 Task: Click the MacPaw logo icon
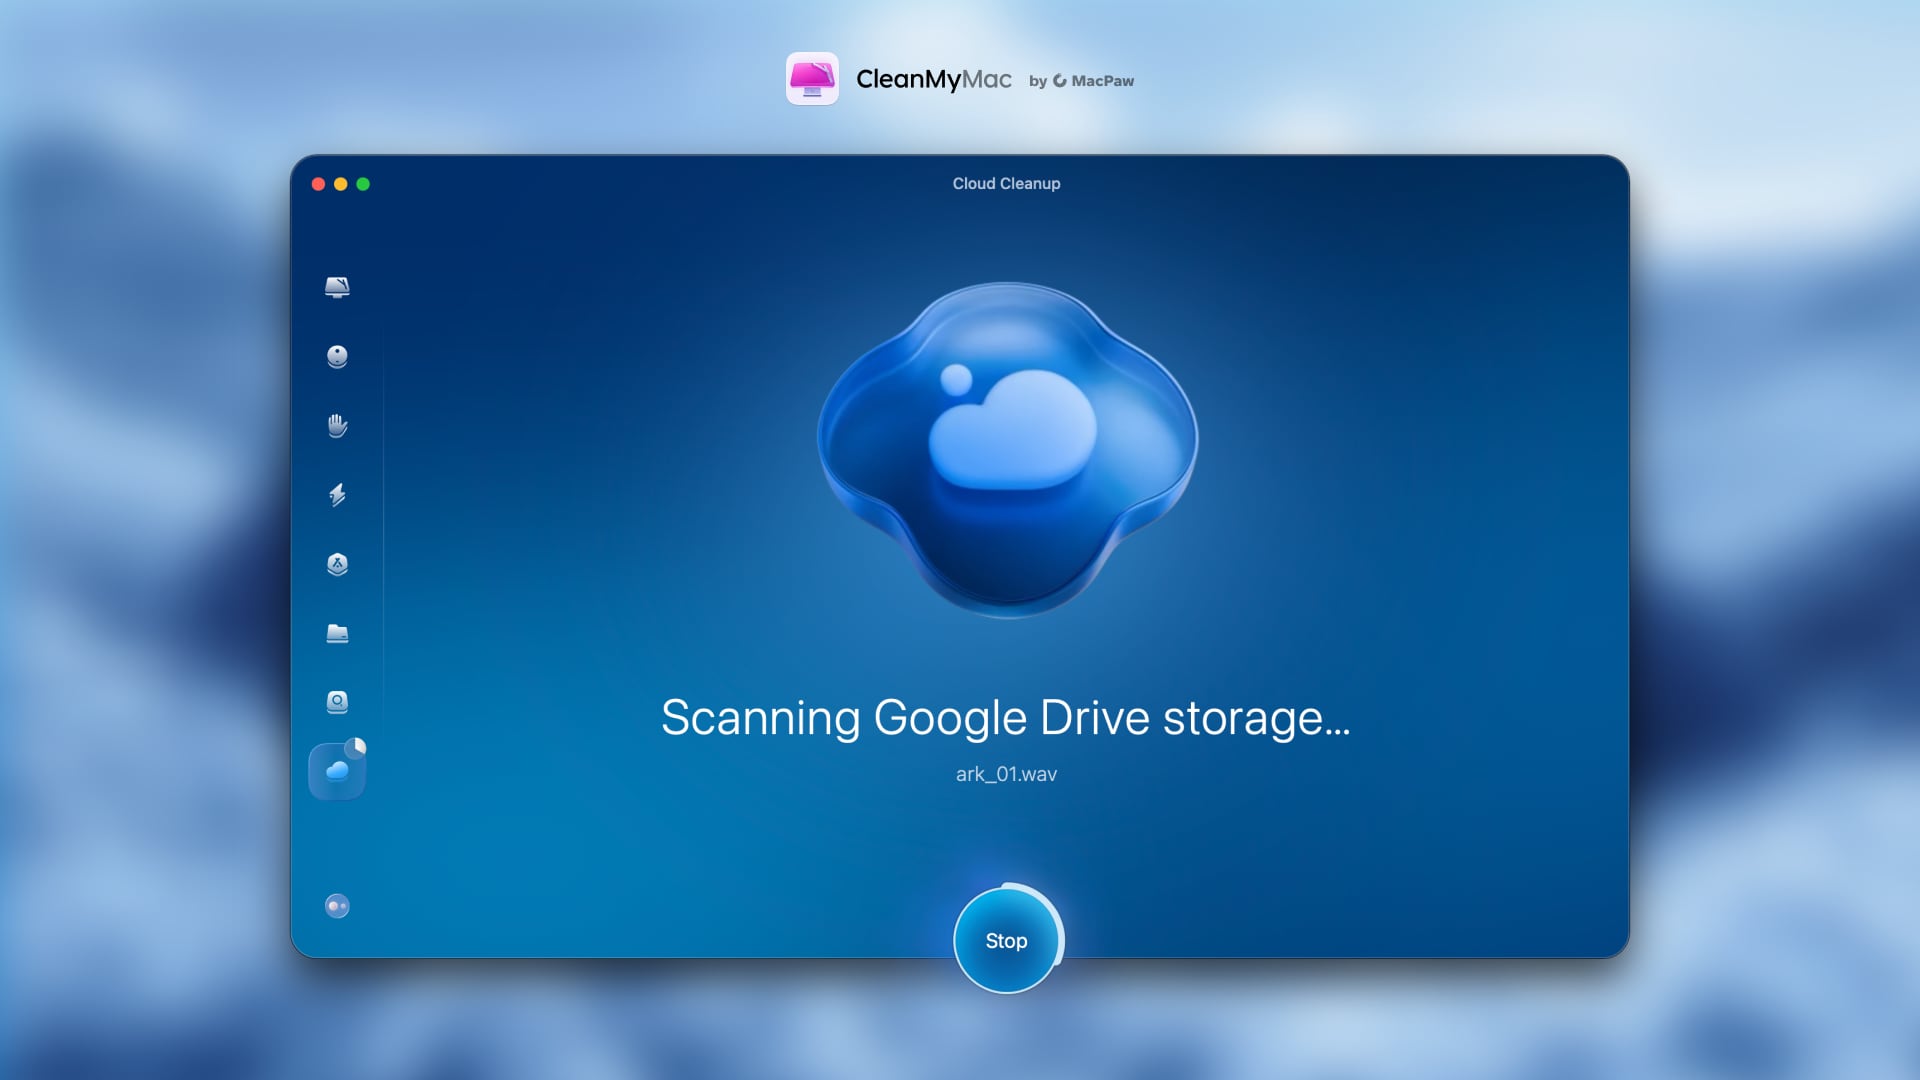point(1060,81)
